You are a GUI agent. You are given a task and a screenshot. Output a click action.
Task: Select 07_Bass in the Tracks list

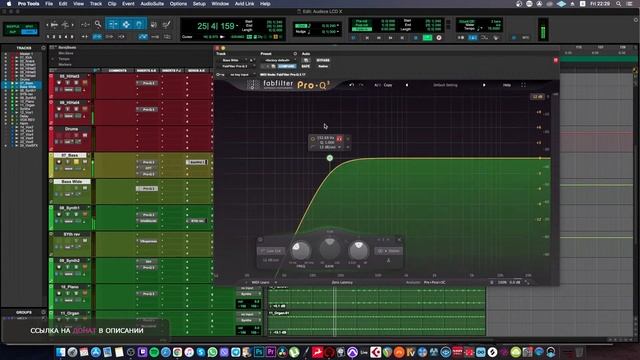pos(27,83)
